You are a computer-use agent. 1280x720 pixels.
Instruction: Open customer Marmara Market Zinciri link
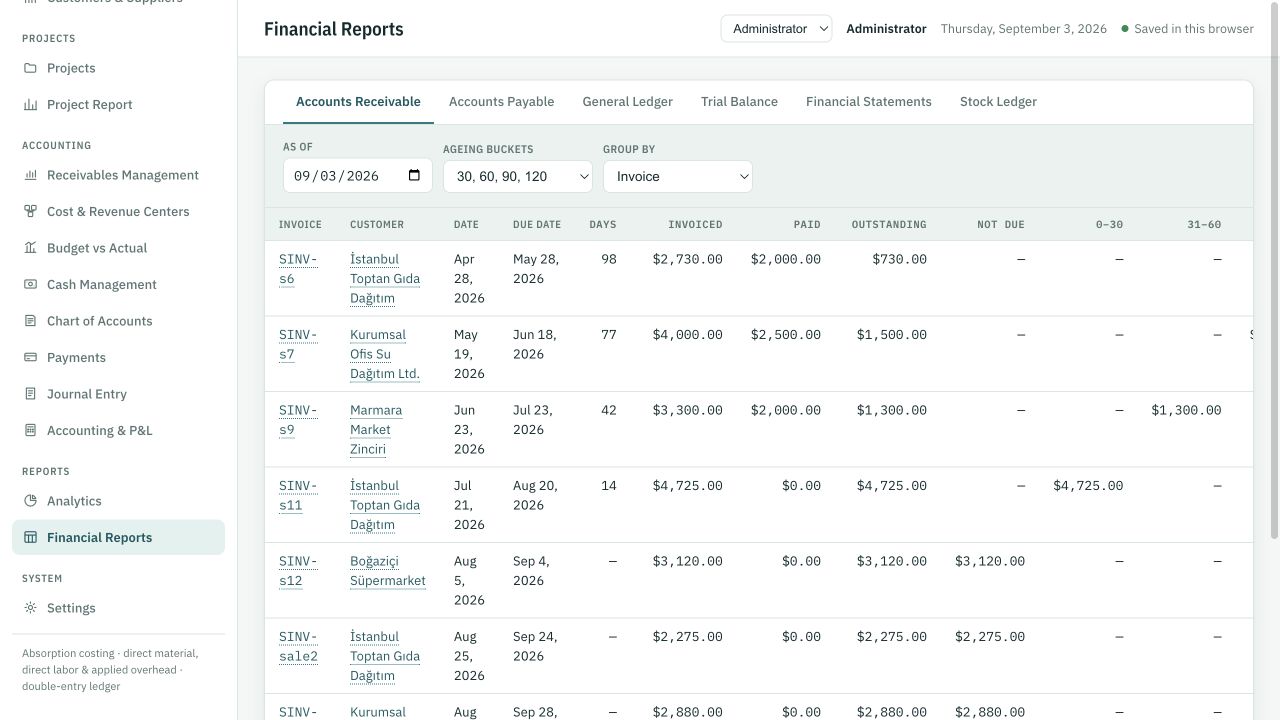pyautogui.click(x=376, y=429)
